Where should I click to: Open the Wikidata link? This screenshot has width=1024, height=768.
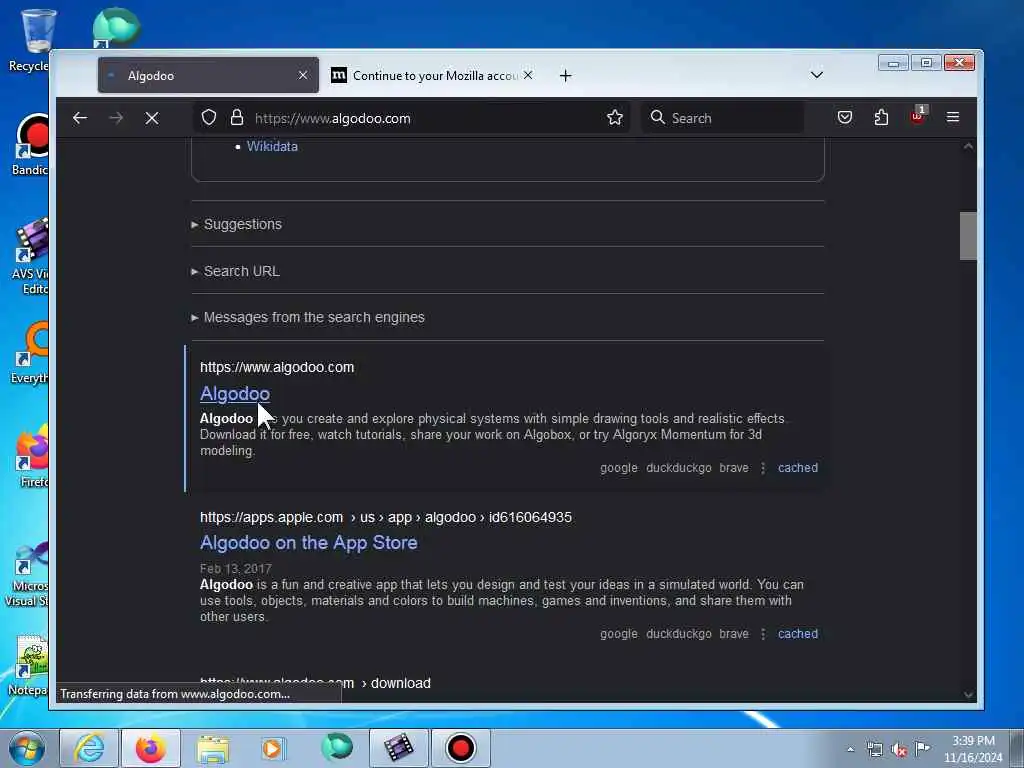(272, 146)
